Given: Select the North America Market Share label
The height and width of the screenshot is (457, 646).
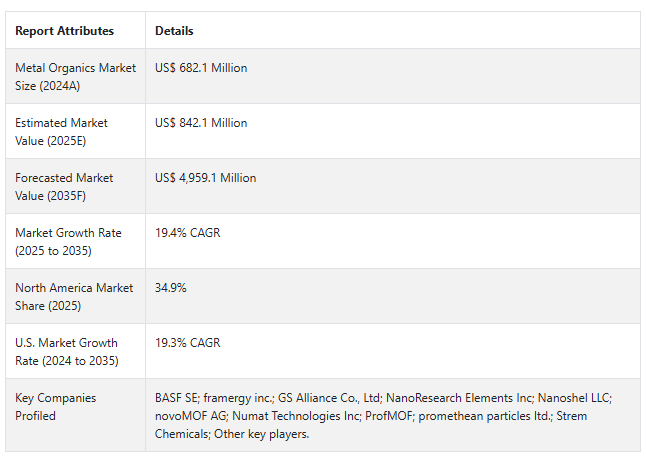Looking at the screenshot, I should 74,297.
